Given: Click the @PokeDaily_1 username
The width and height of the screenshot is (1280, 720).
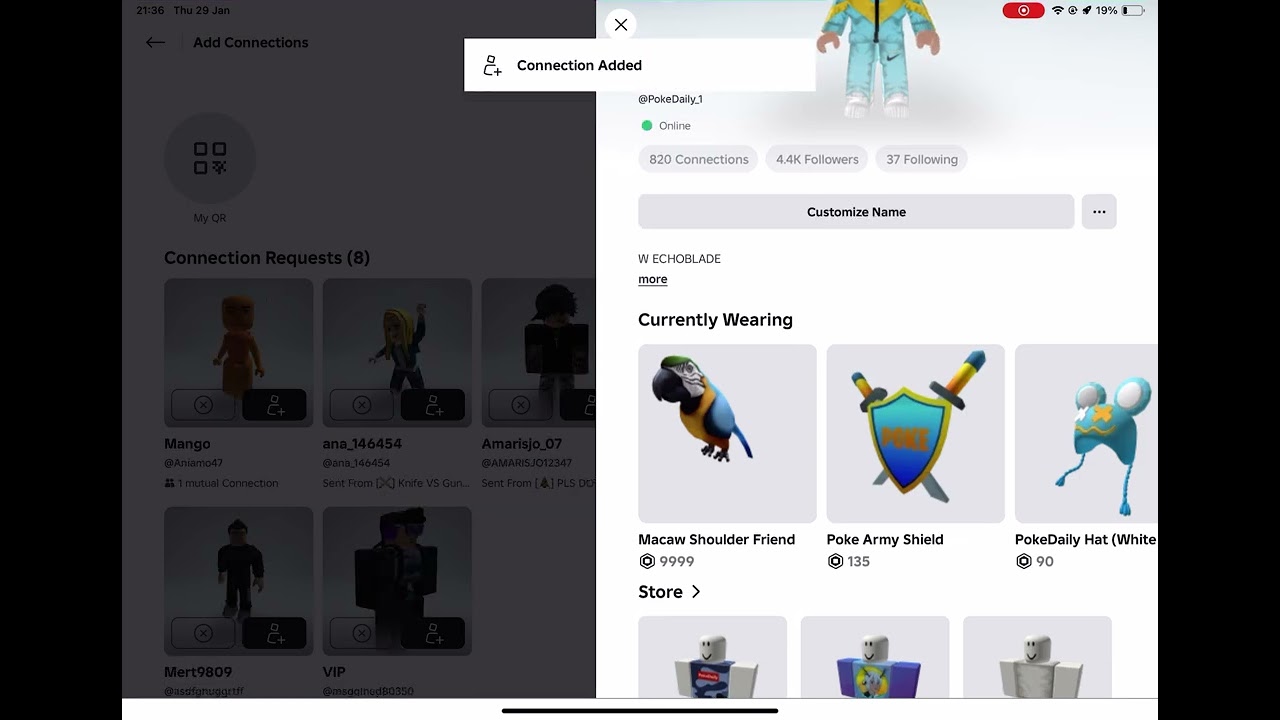Looking at the screenshot, I should point(671,99).
